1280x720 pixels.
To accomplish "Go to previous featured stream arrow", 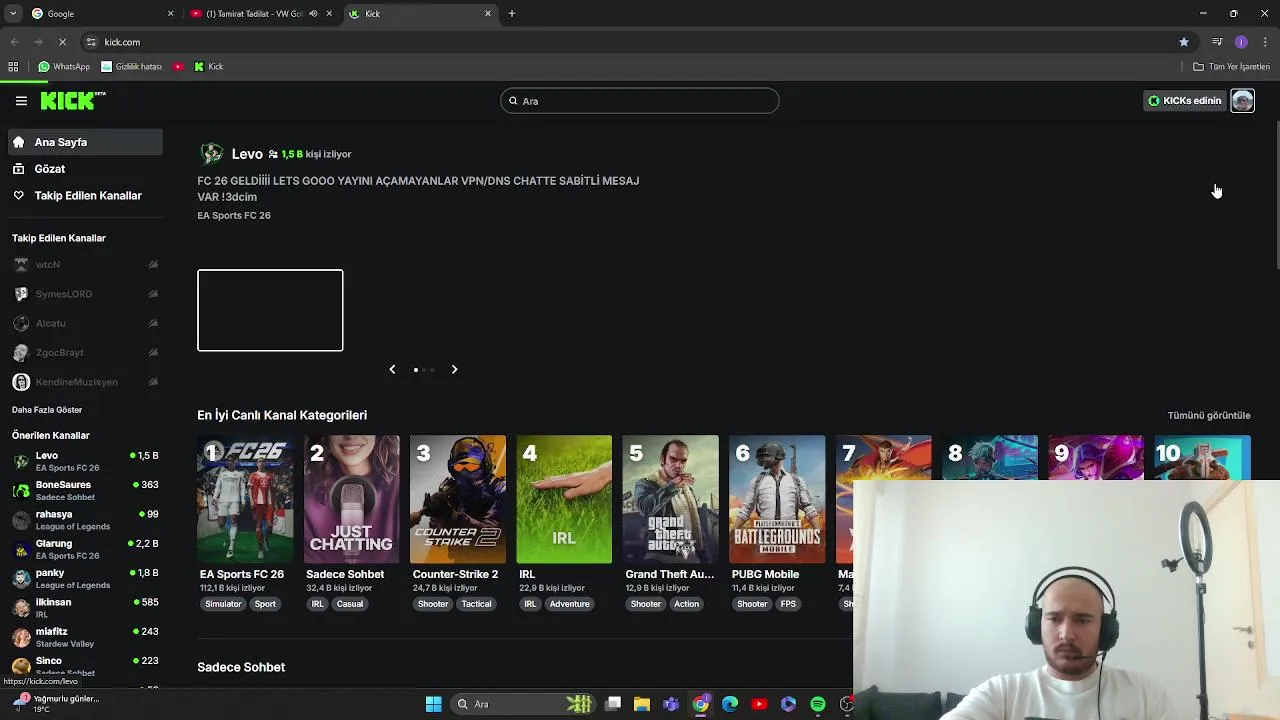I will (x=392, y=369).
